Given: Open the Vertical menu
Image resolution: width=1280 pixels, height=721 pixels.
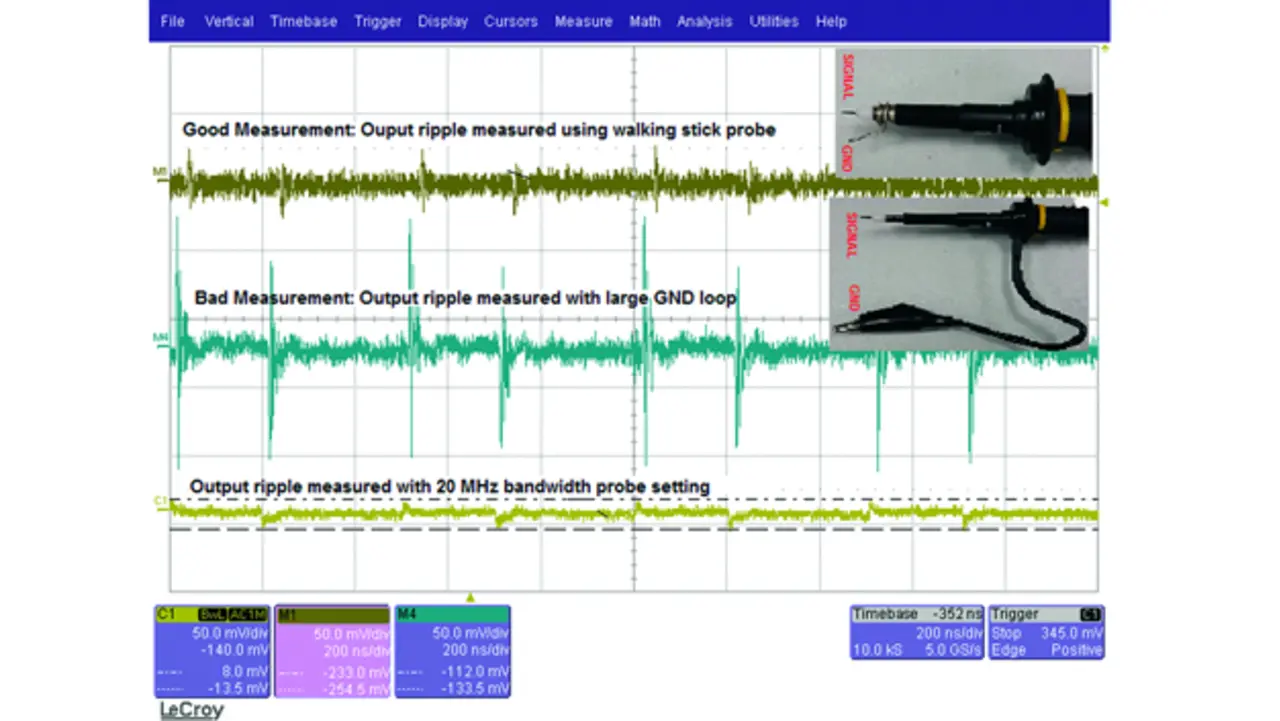Looking at the screenshot, I should (x=229, y=21).
